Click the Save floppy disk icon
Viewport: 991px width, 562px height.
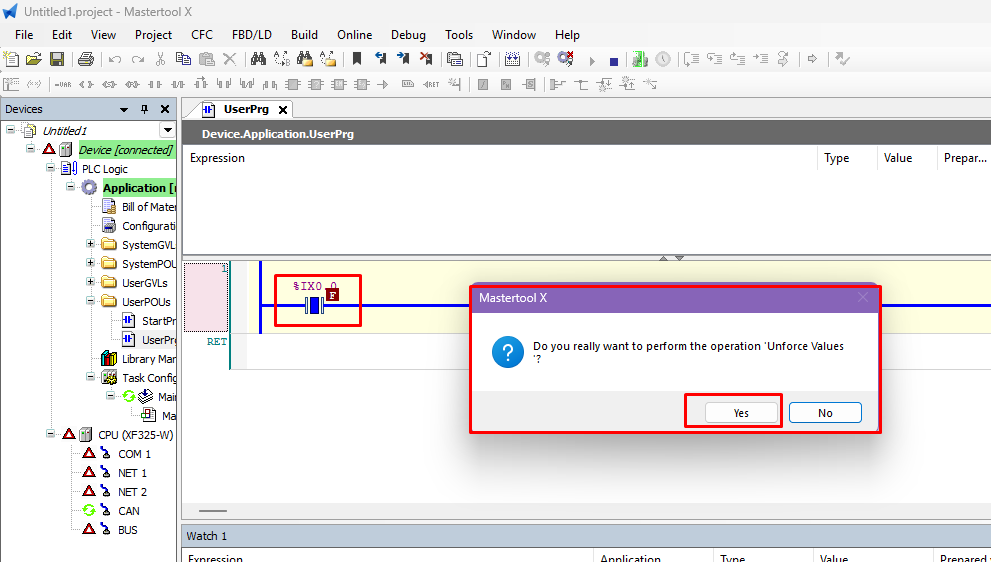point(57,60)
